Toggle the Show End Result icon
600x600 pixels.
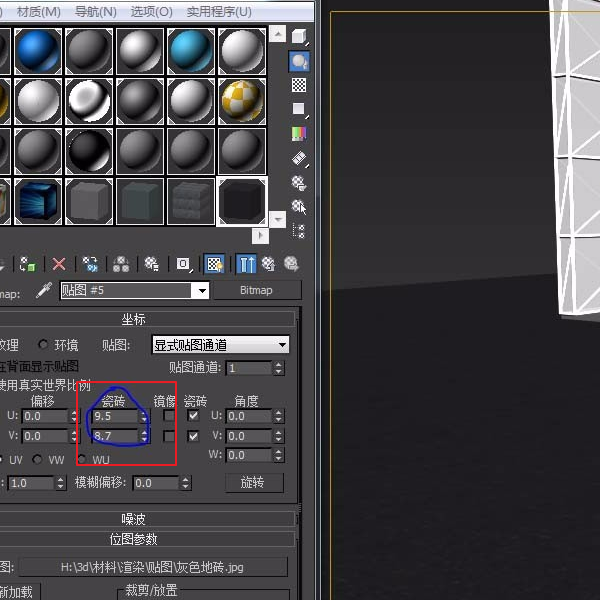[246, 264]
